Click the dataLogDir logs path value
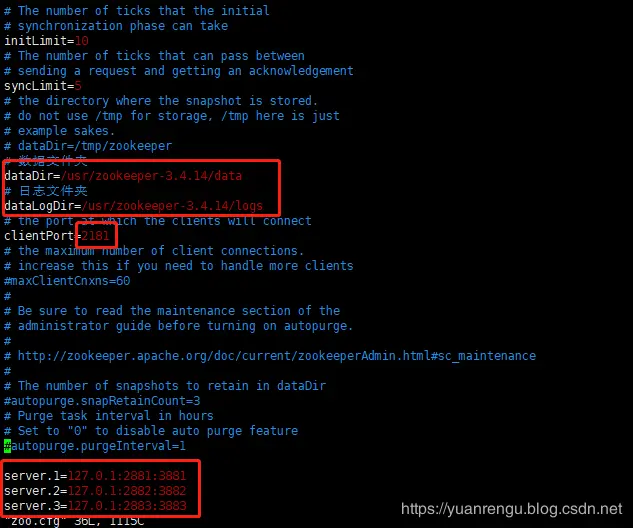 [x=172, y=206]
